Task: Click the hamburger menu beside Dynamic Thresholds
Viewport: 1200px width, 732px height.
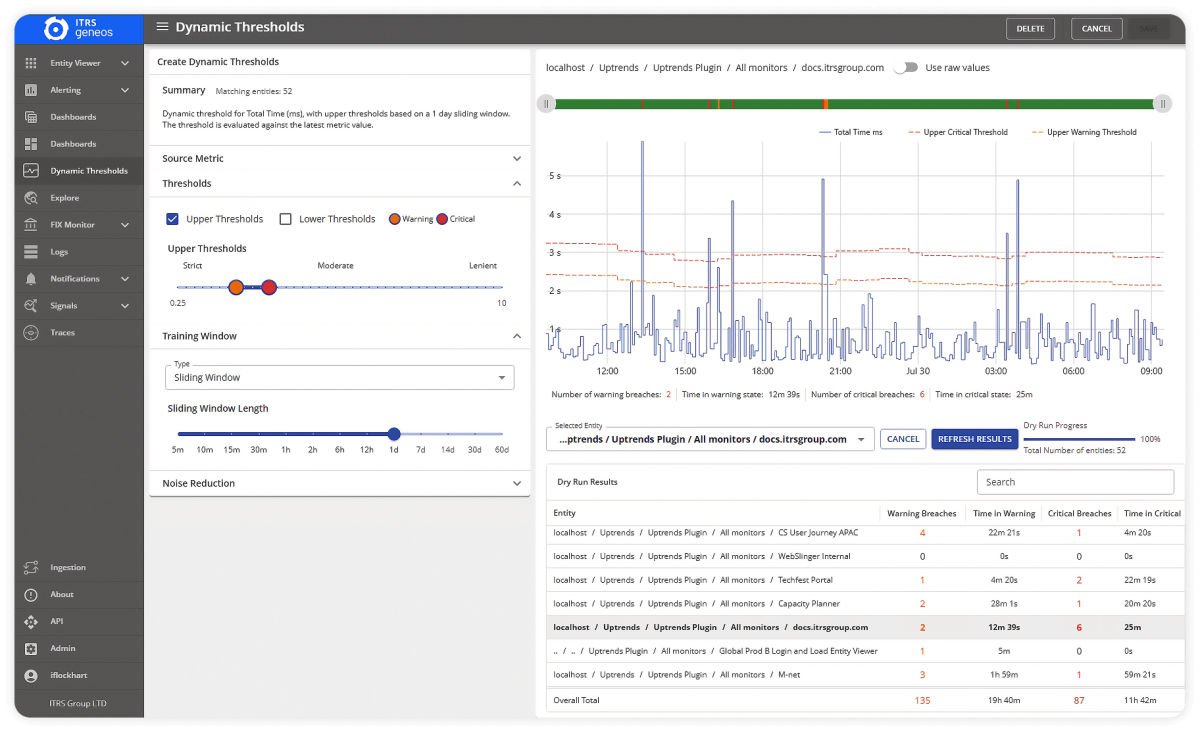Action: tap(160, 27)
